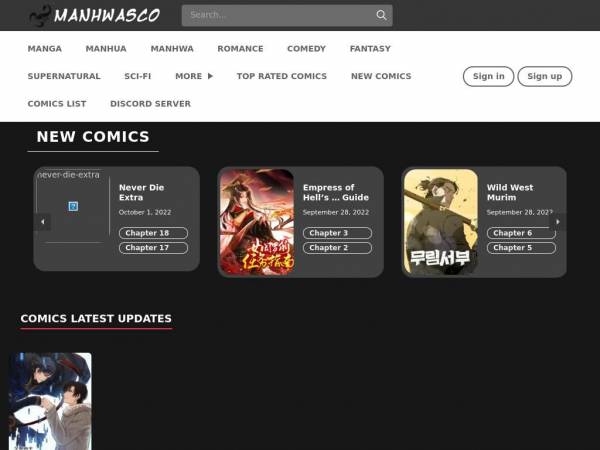Click the Sign in button
600x450 pixels.
coord(489,77)
